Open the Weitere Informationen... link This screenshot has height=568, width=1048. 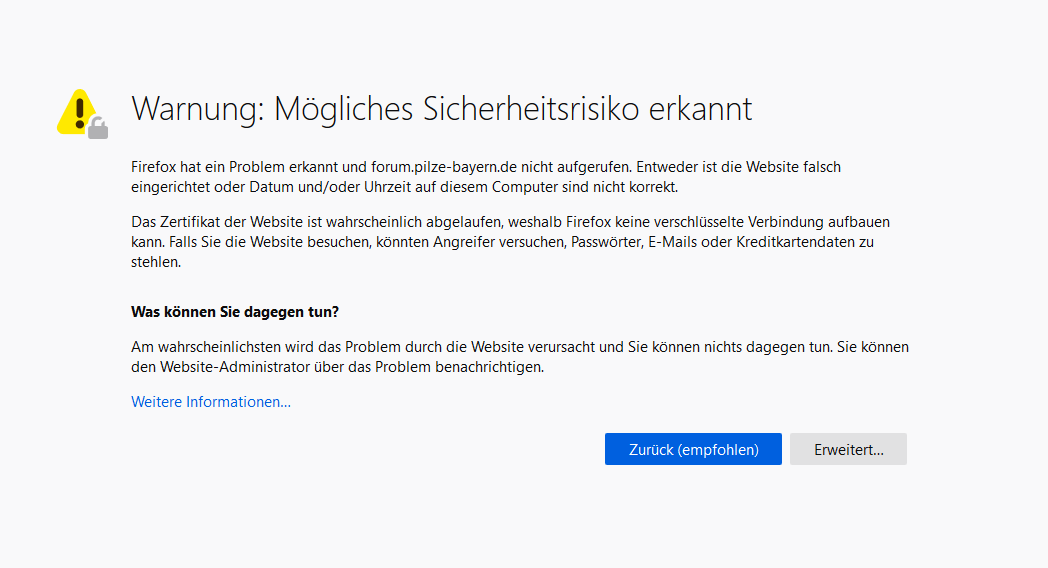click(211, 402)
